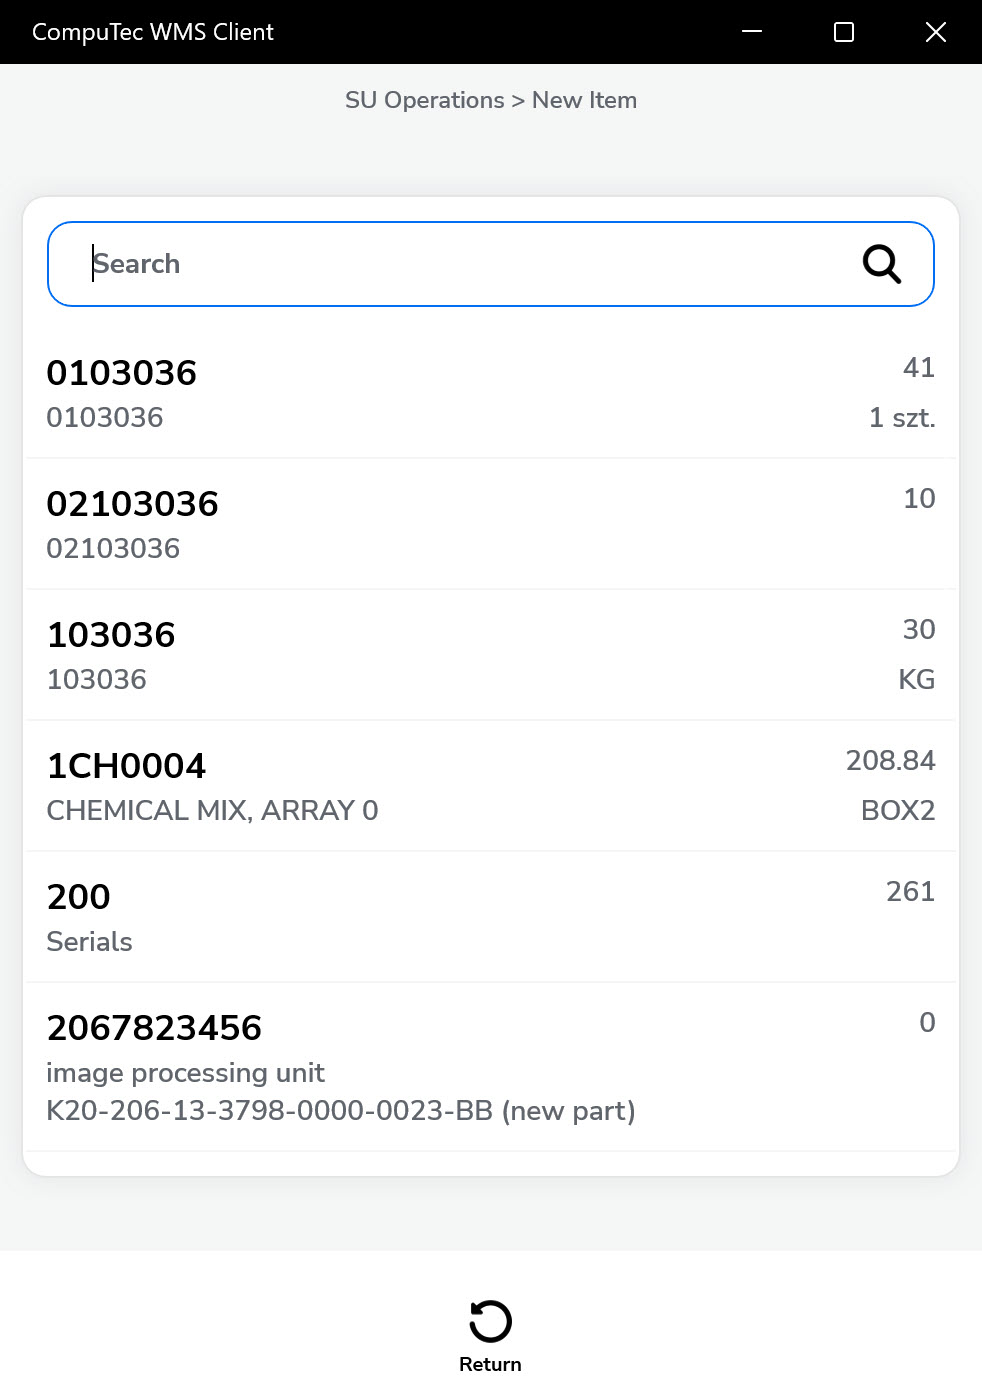Click quantity 208.84 on the 1CH0004 row
The image size is (982, 1391).
(x=890, y=761)
